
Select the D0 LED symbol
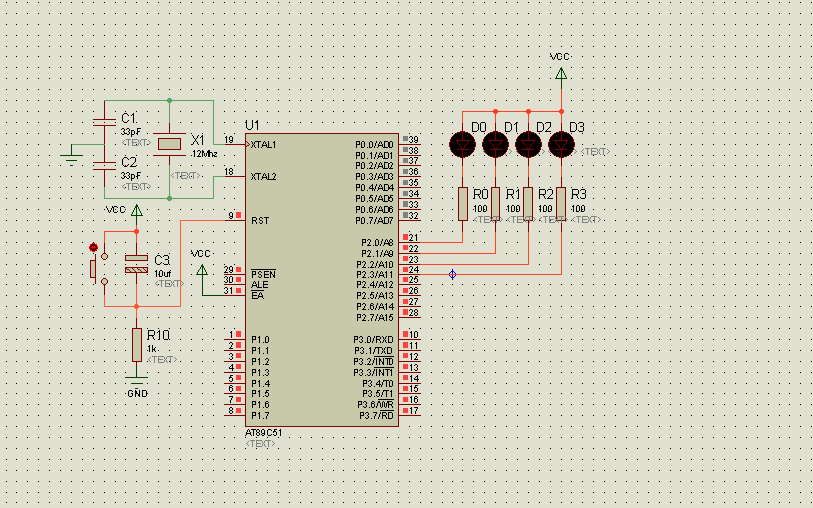pos(462,145)
